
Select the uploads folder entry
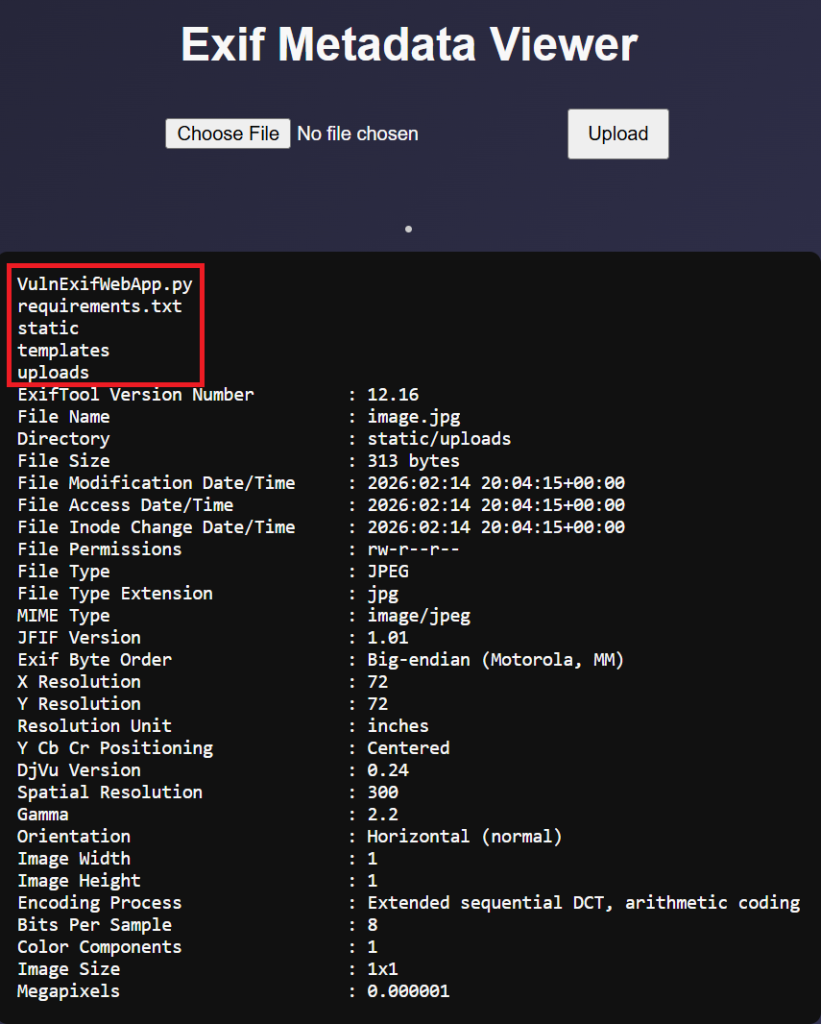(x=55, y=372)
